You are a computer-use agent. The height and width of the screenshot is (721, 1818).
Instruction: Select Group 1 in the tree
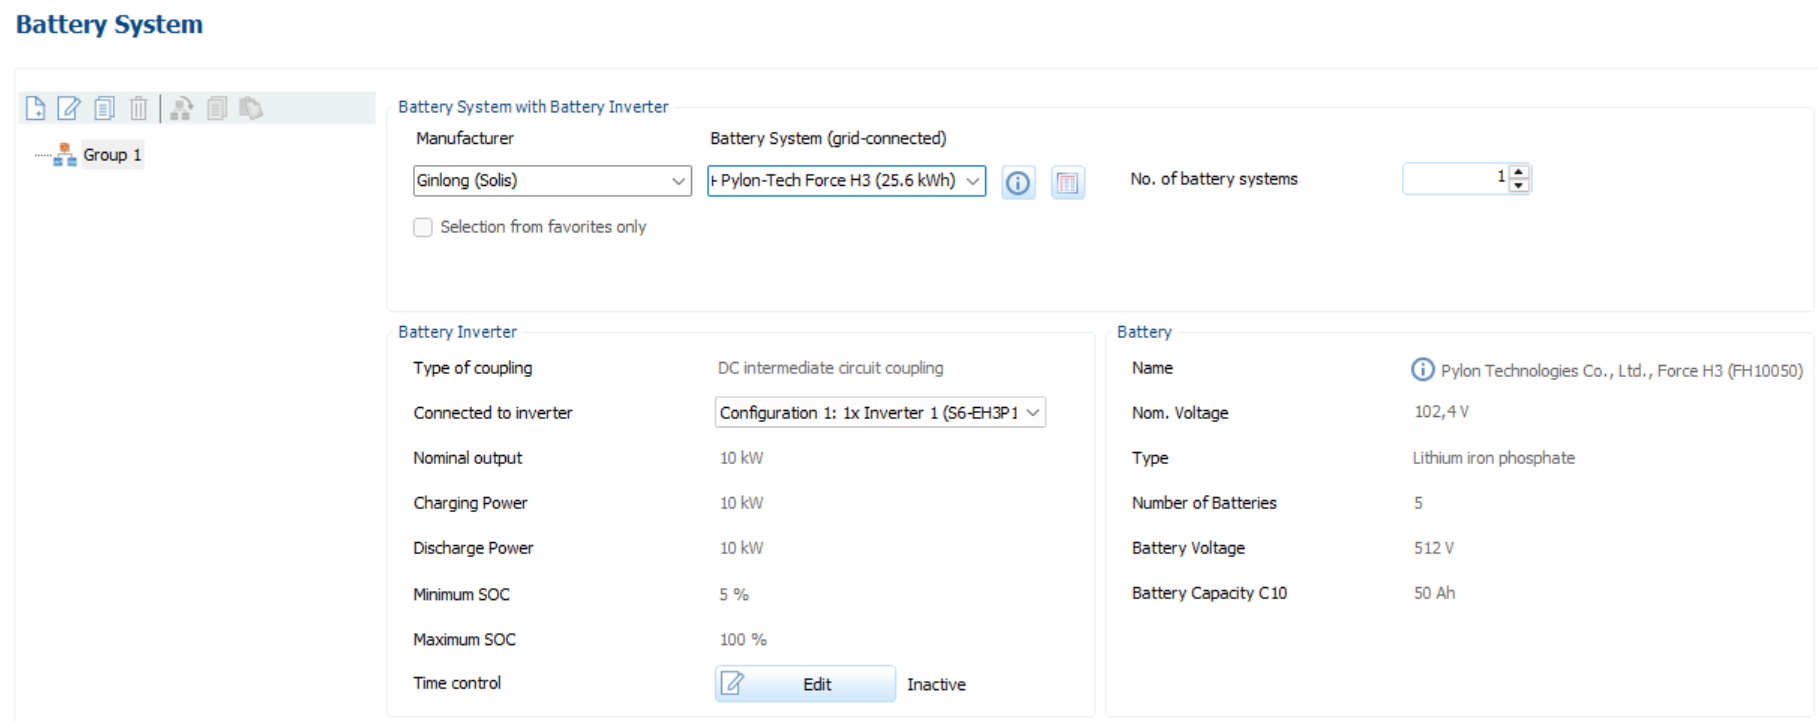click(x=112, y=155)
